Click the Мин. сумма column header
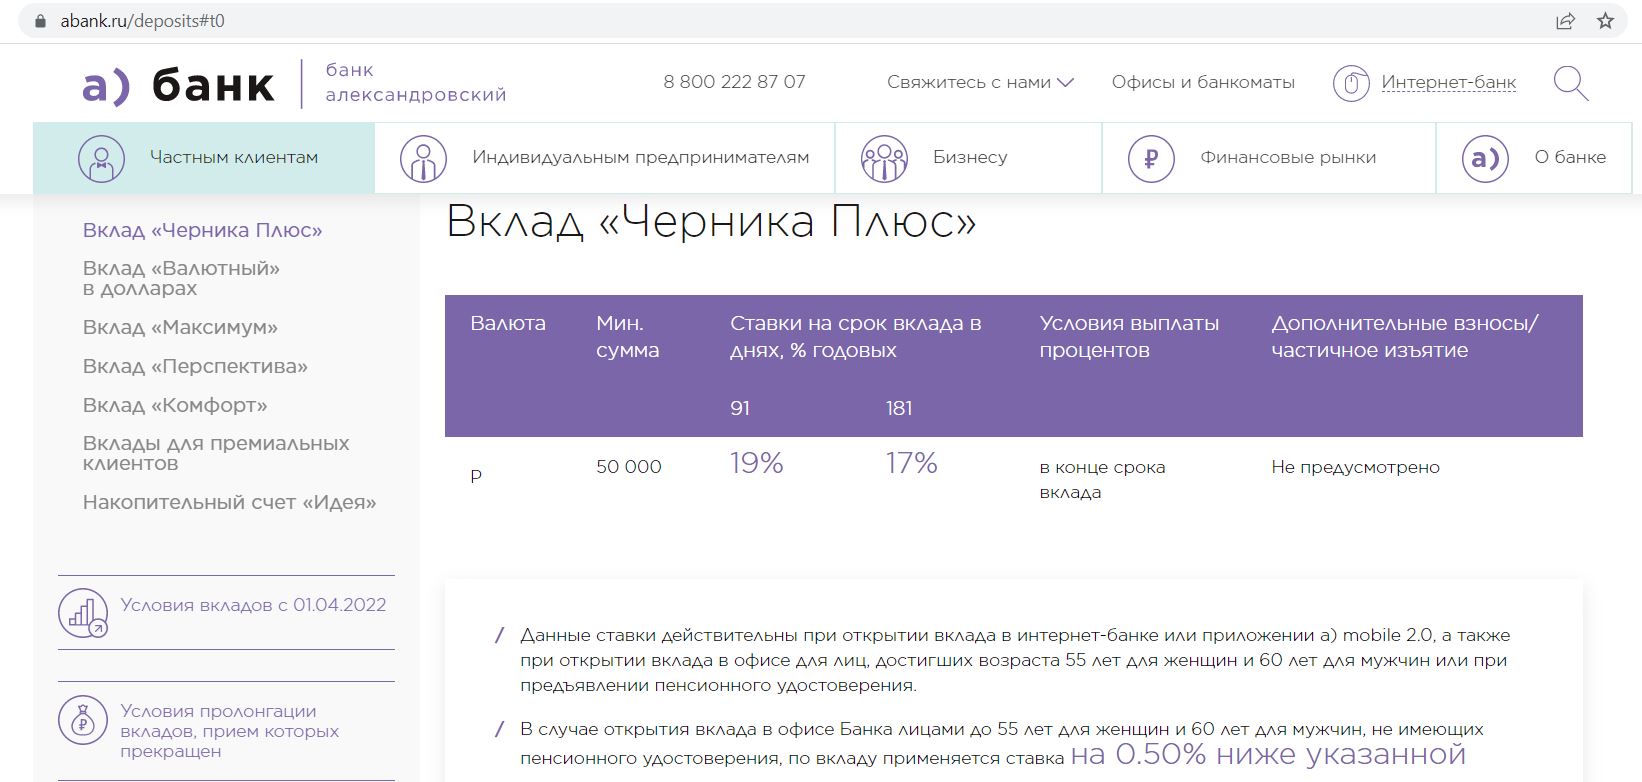 tap(628, 337)
